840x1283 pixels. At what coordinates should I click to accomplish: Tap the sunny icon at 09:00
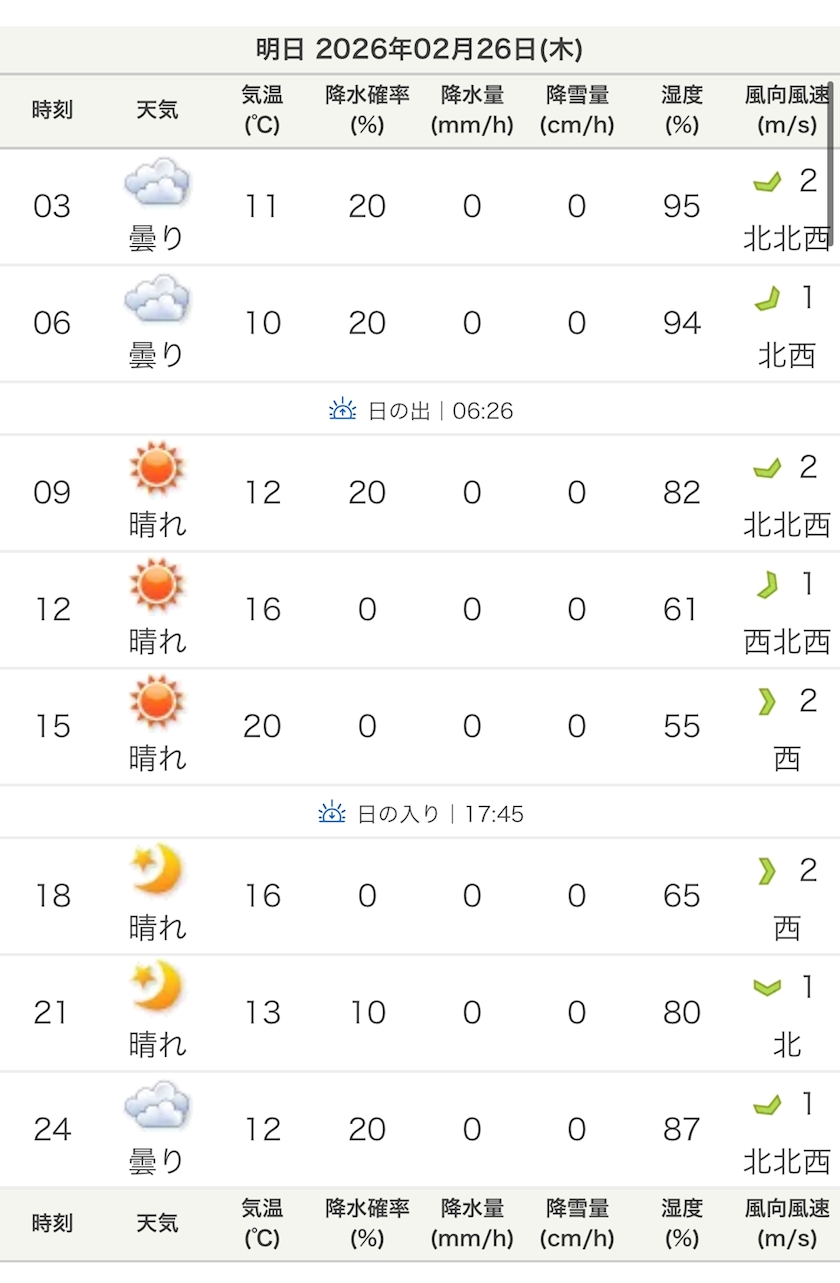[157, 468]
